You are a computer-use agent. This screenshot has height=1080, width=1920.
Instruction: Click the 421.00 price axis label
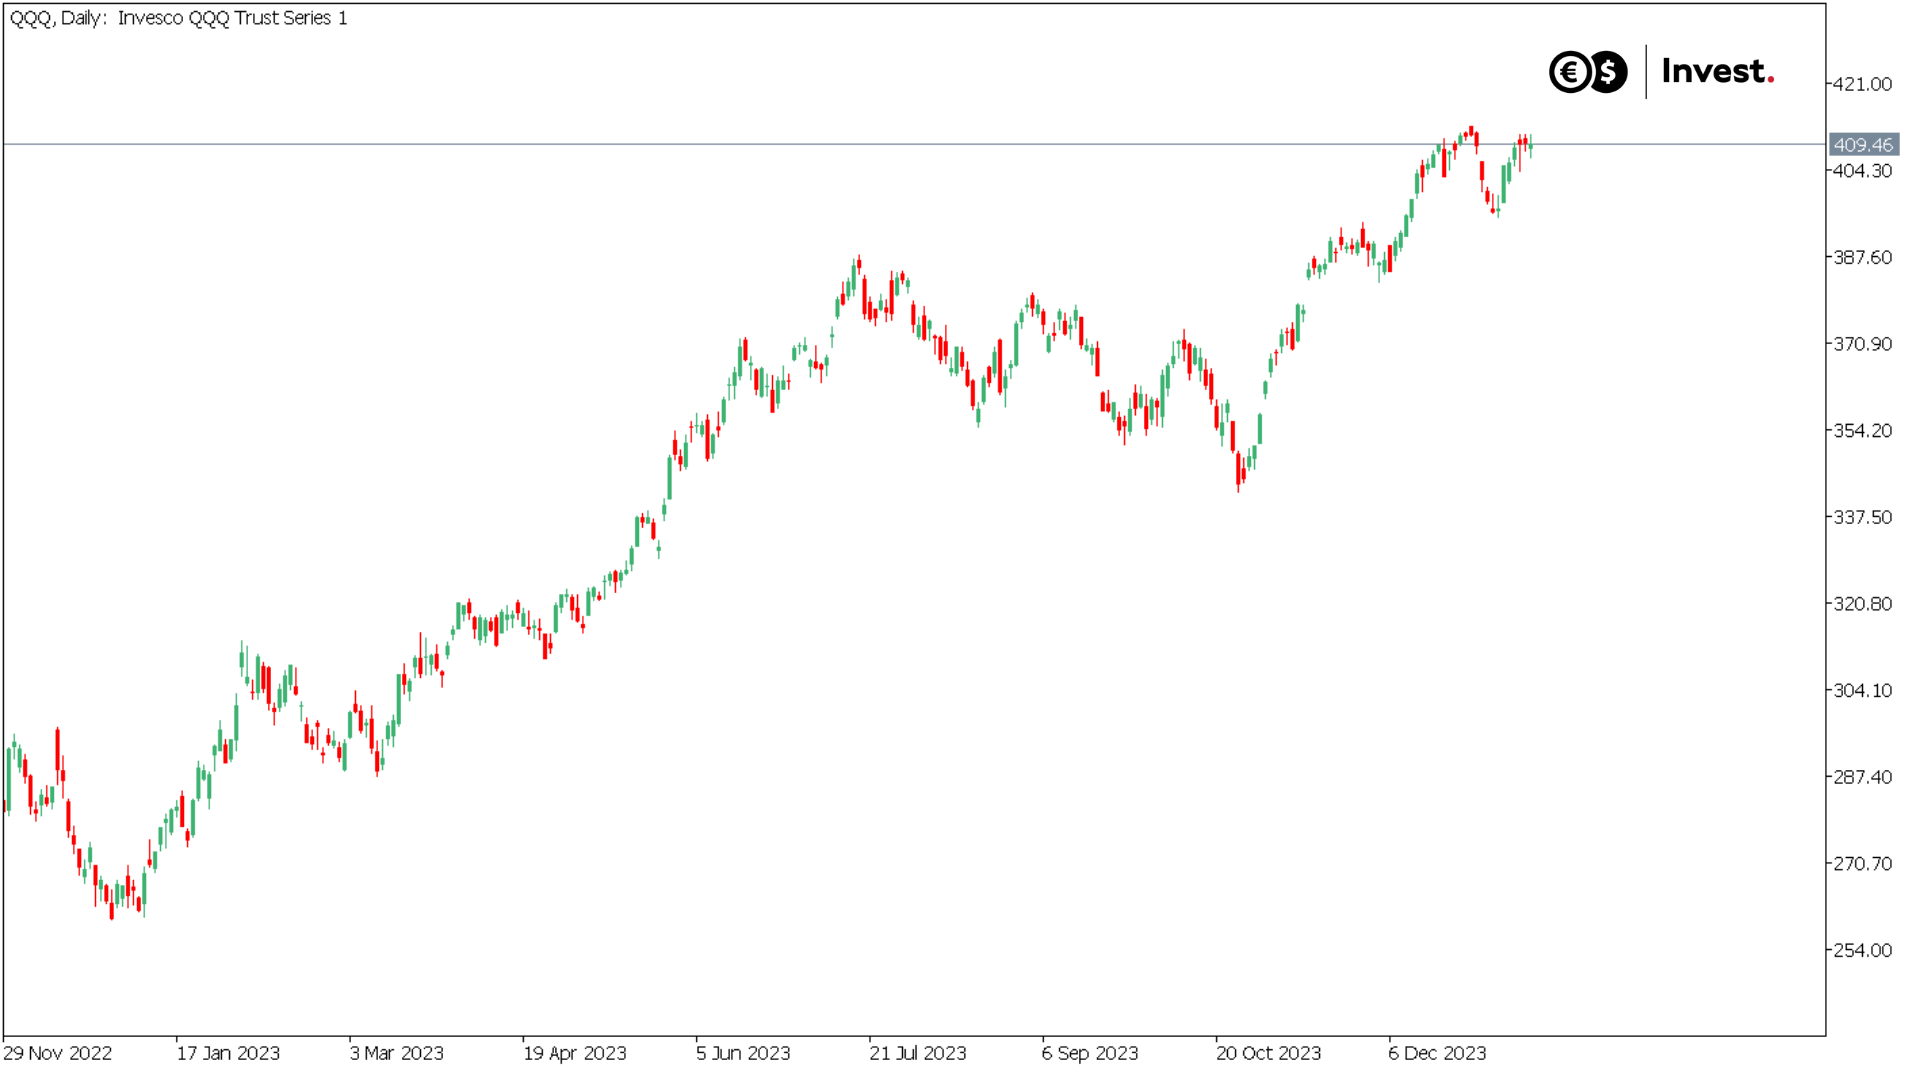tap(1862, 84)
